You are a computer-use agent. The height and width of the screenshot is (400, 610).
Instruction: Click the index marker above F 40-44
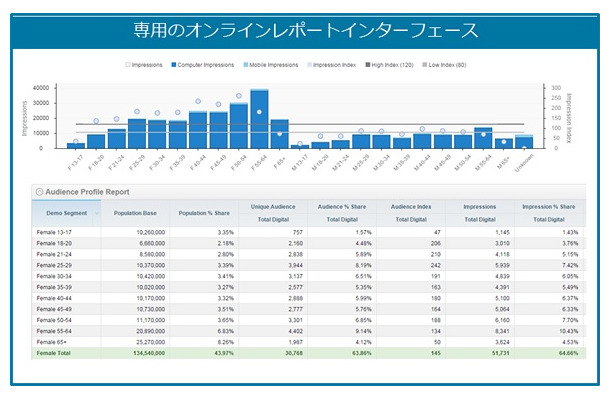(x=198, y=101)
